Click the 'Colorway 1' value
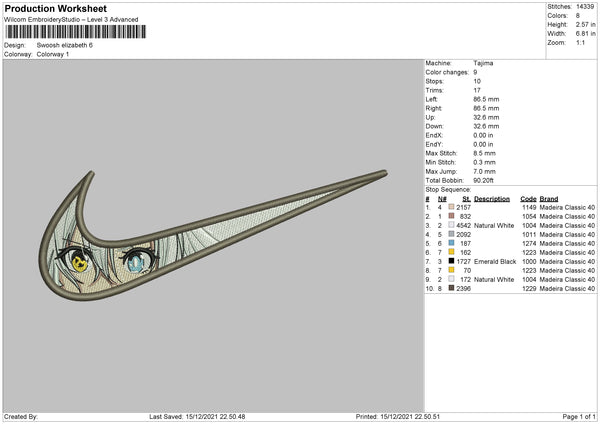This screenshot has height=424, width=600. coord(53,54)
